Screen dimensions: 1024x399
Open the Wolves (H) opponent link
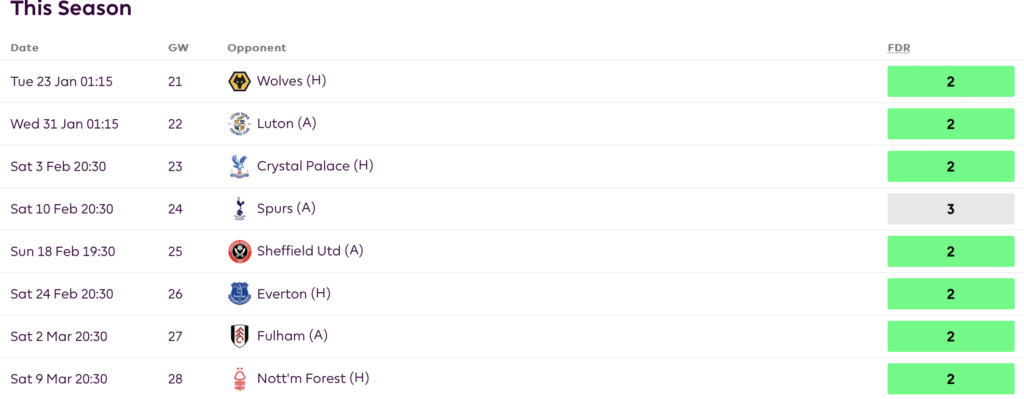(291, 81)
